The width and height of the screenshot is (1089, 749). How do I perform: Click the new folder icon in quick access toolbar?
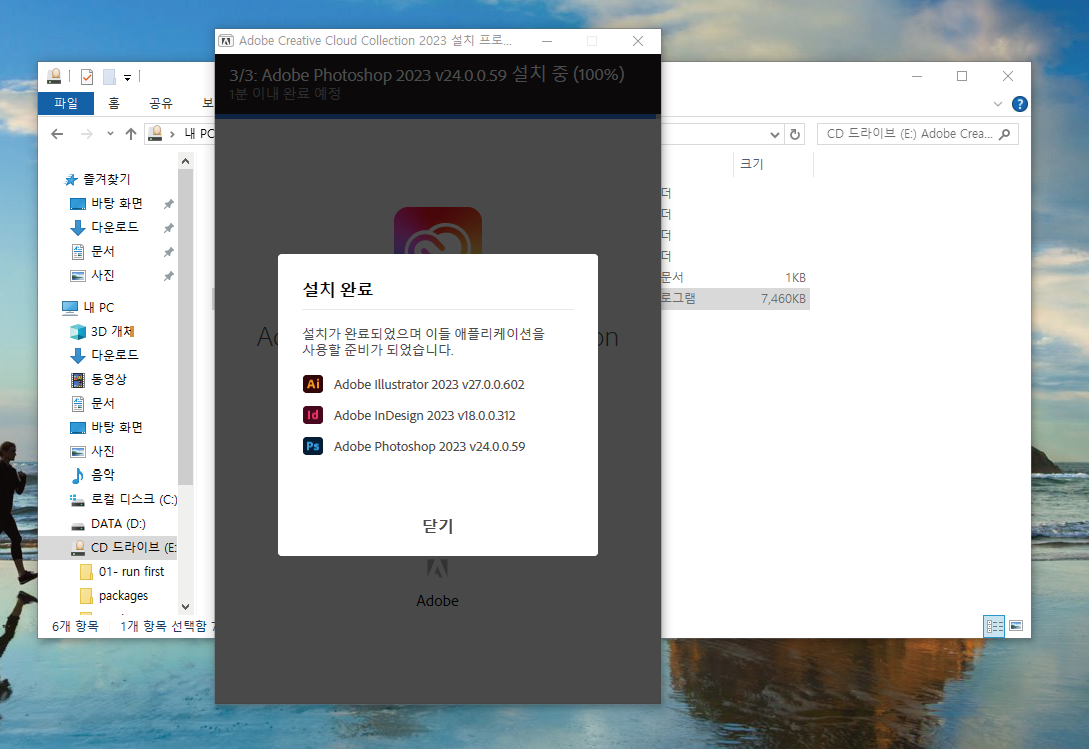tap(109, 76)
